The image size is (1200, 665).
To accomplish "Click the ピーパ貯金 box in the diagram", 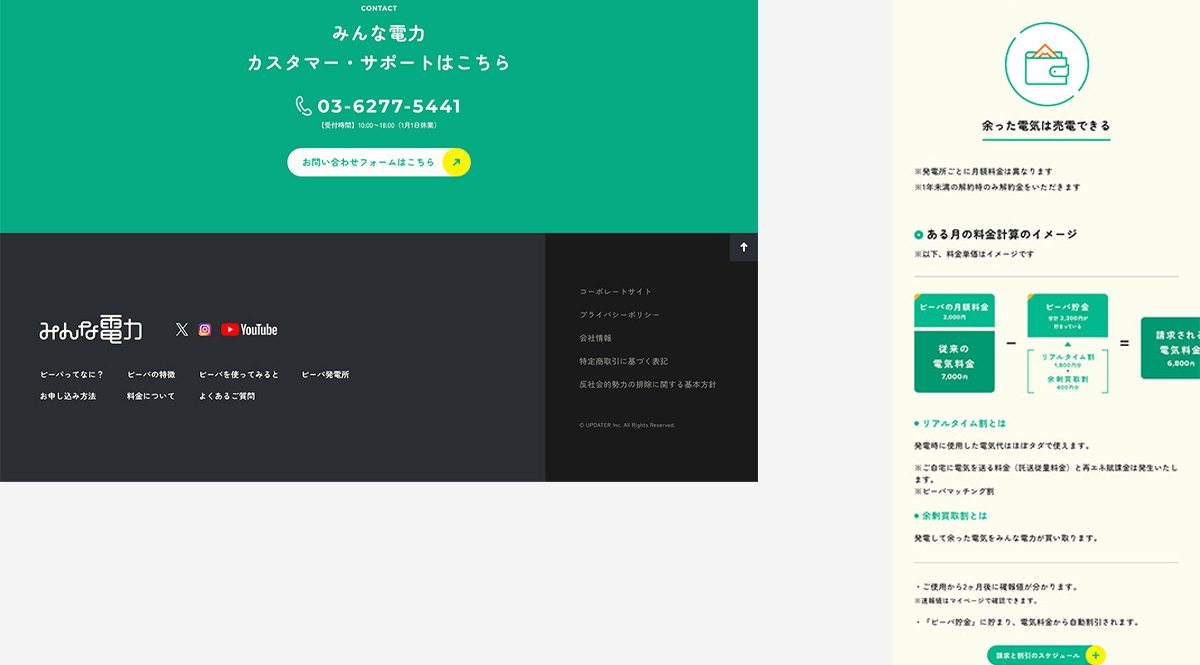I will coord(1067,315).
